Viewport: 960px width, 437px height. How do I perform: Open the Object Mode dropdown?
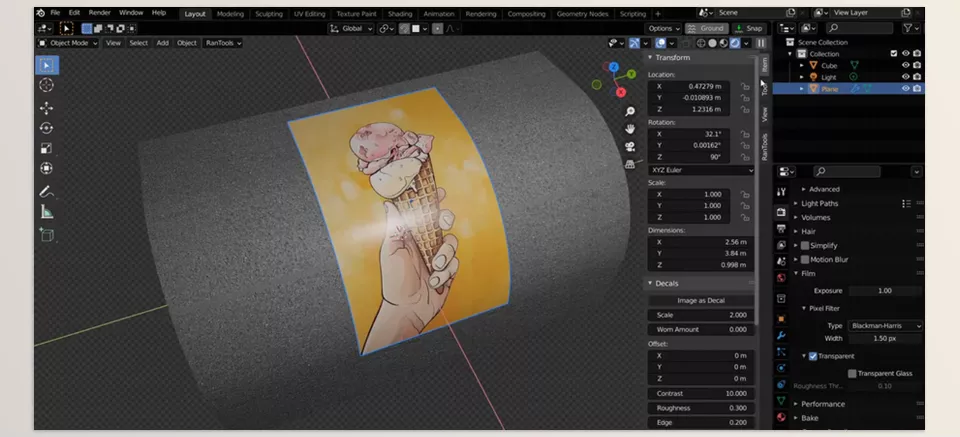pyautogui.click(x=67, y=43)
